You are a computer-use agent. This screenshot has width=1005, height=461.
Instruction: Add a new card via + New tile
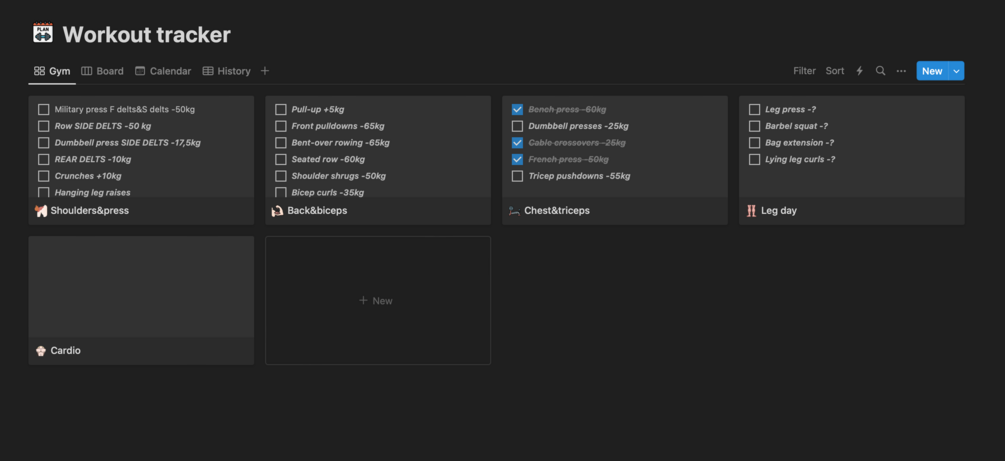click(378, 301)
